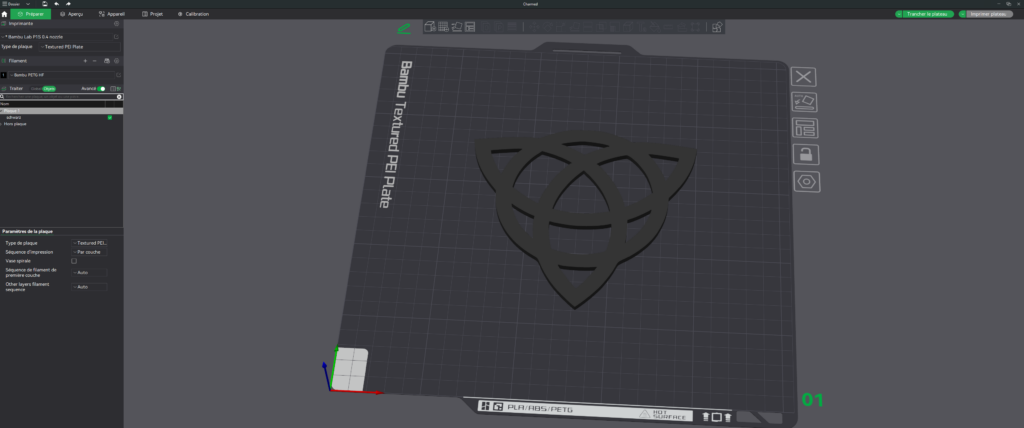Open the Bambu PETG HF filament dropdown
1024x428 pixels.
click(x=61, y=75)
